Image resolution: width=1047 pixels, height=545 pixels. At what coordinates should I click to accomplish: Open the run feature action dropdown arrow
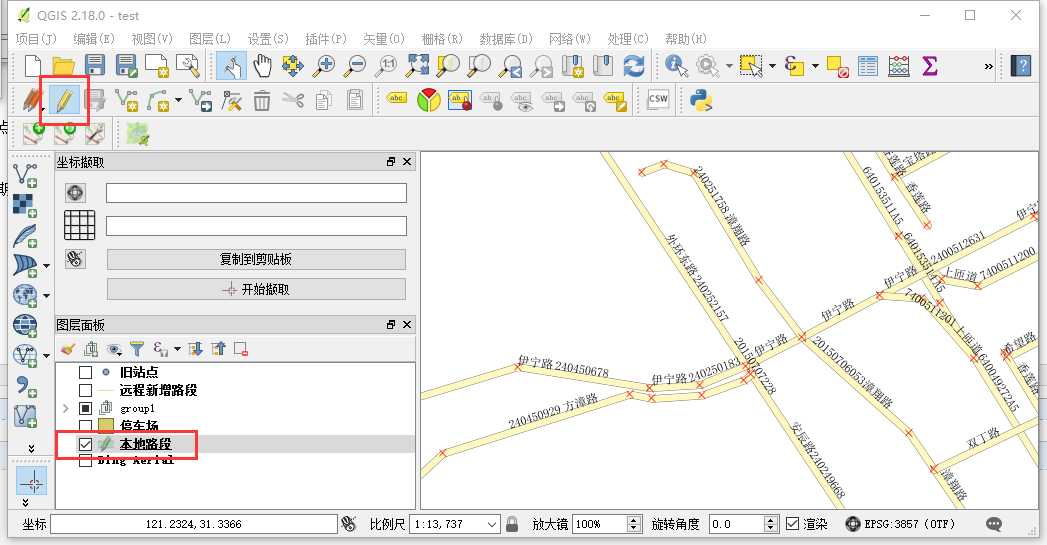[729, 66]
